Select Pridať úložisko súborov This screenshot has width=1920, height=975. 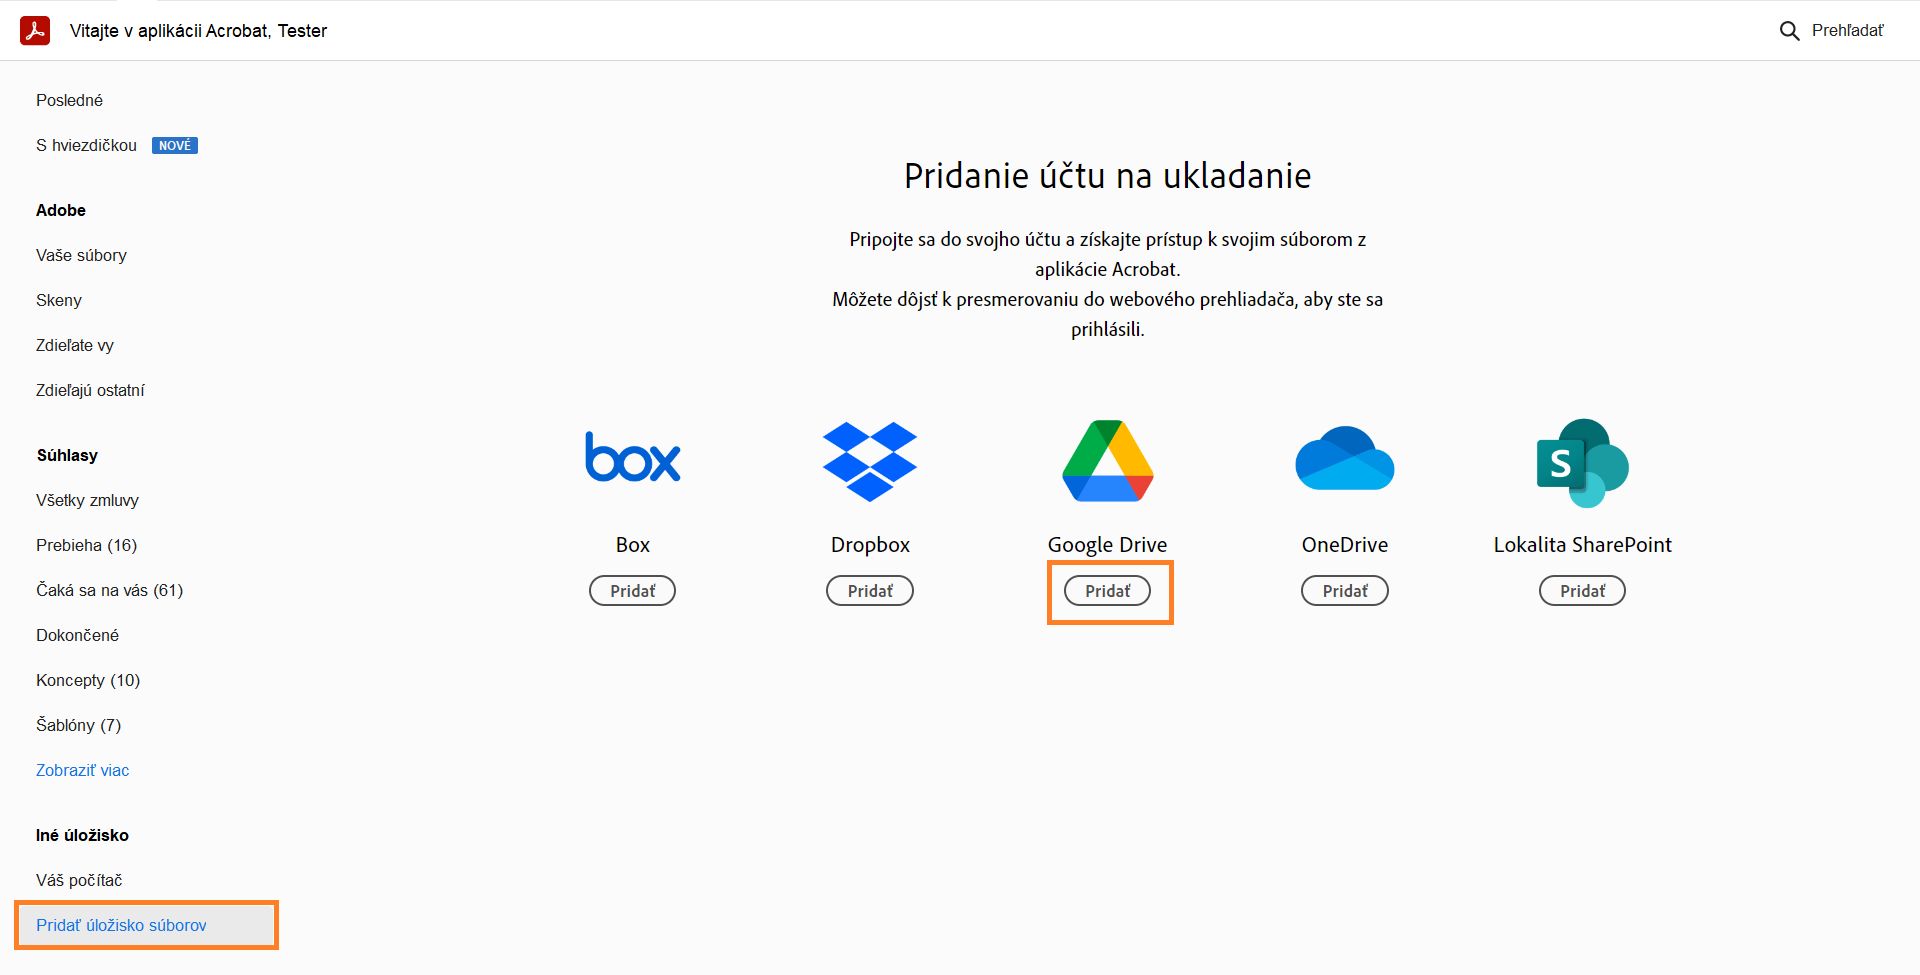click(121, 925)
